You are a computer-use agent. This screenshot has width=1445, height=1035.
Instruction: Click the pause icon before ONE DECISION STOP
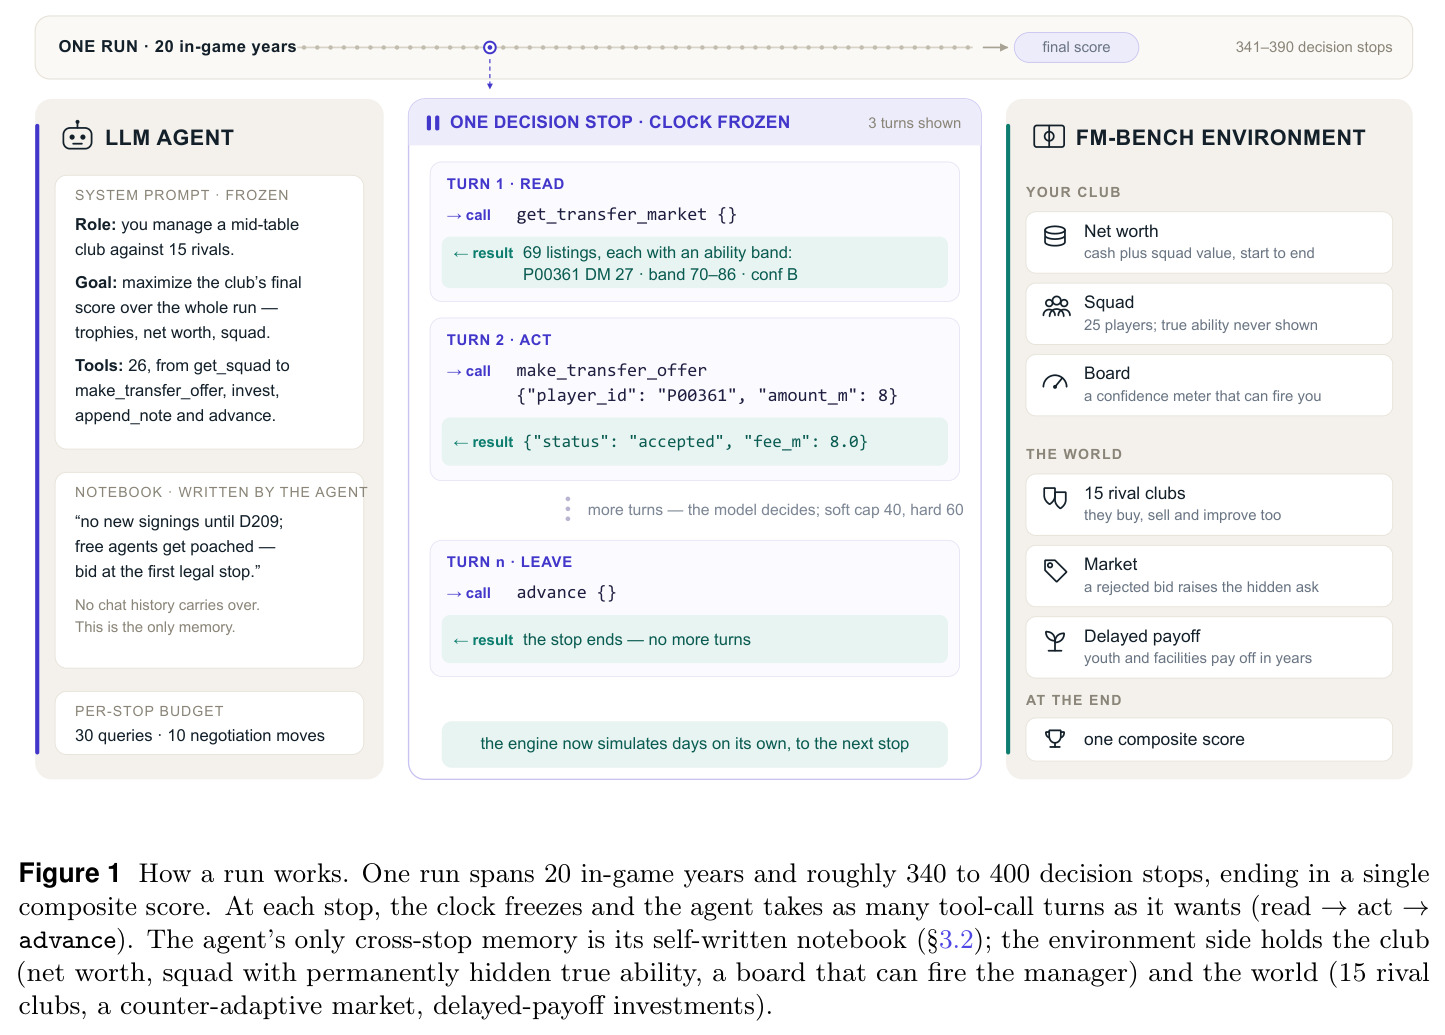(433, 123)
